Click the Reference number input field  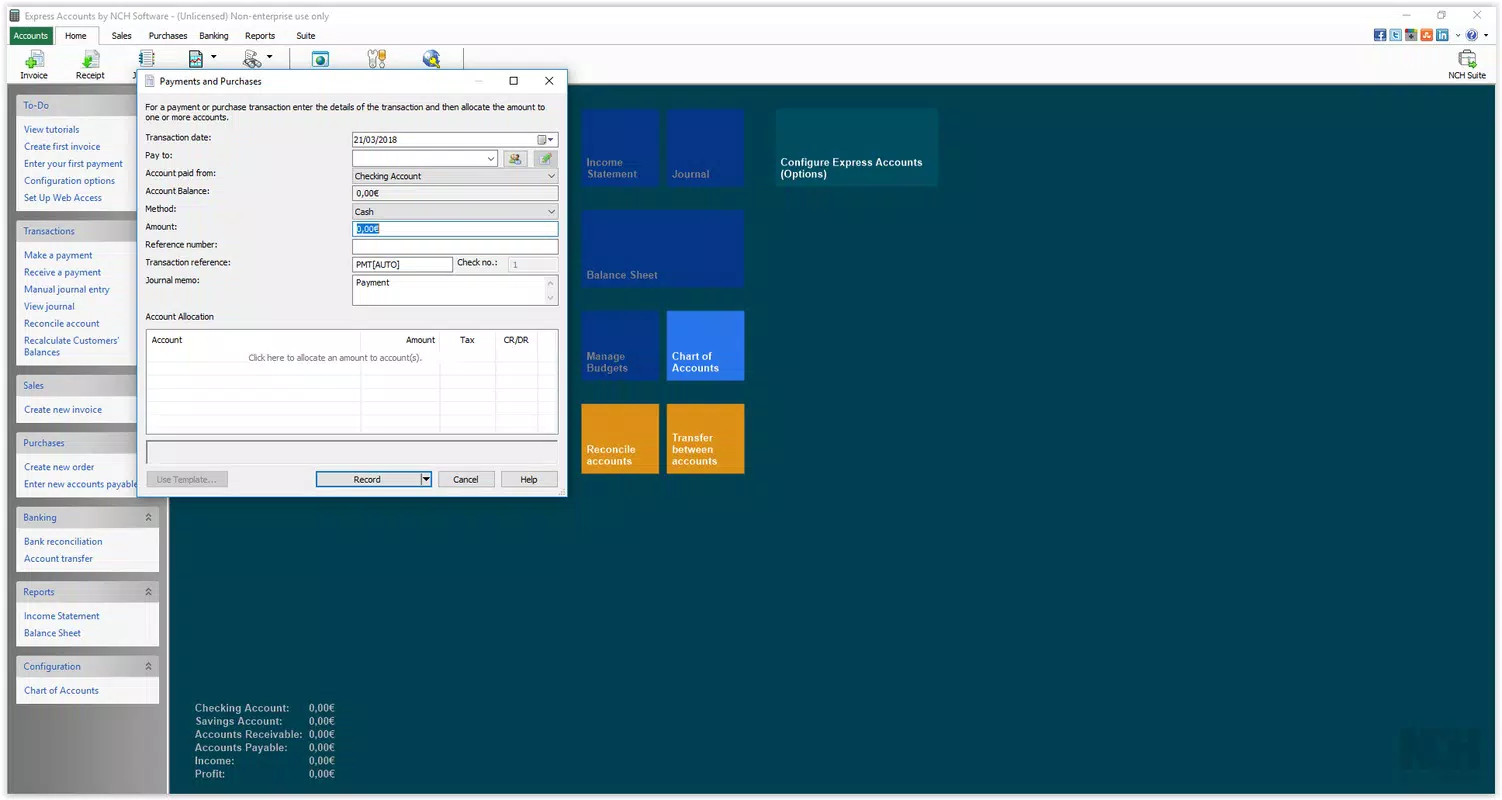point(455,247)
